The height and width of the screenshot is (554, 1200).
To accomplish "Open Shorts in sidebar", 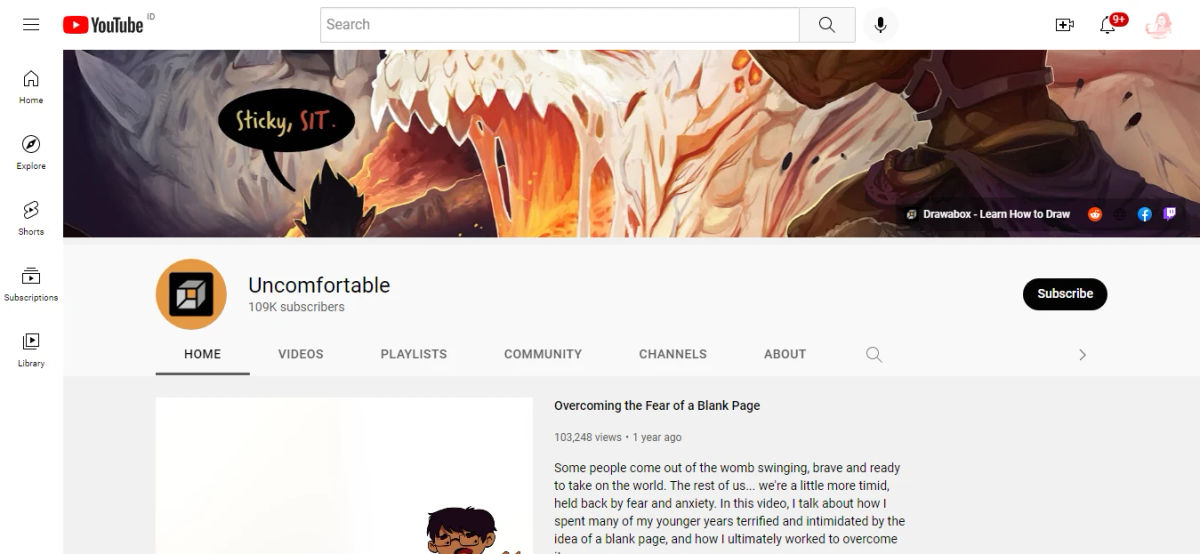I will [x=31, y=217].
